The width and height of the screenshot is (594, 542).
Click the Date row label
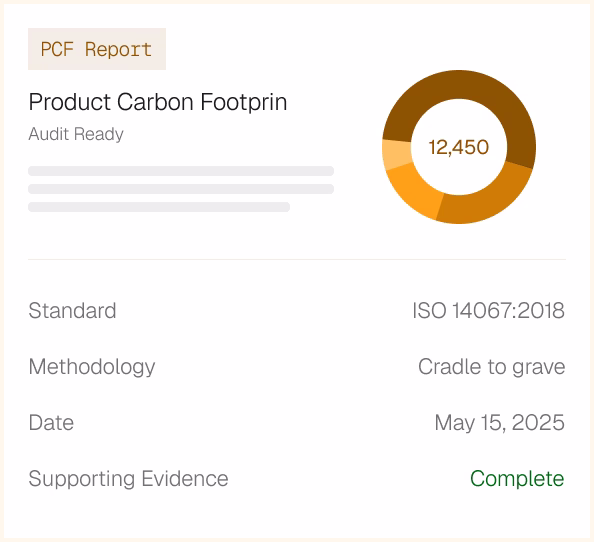51,423
